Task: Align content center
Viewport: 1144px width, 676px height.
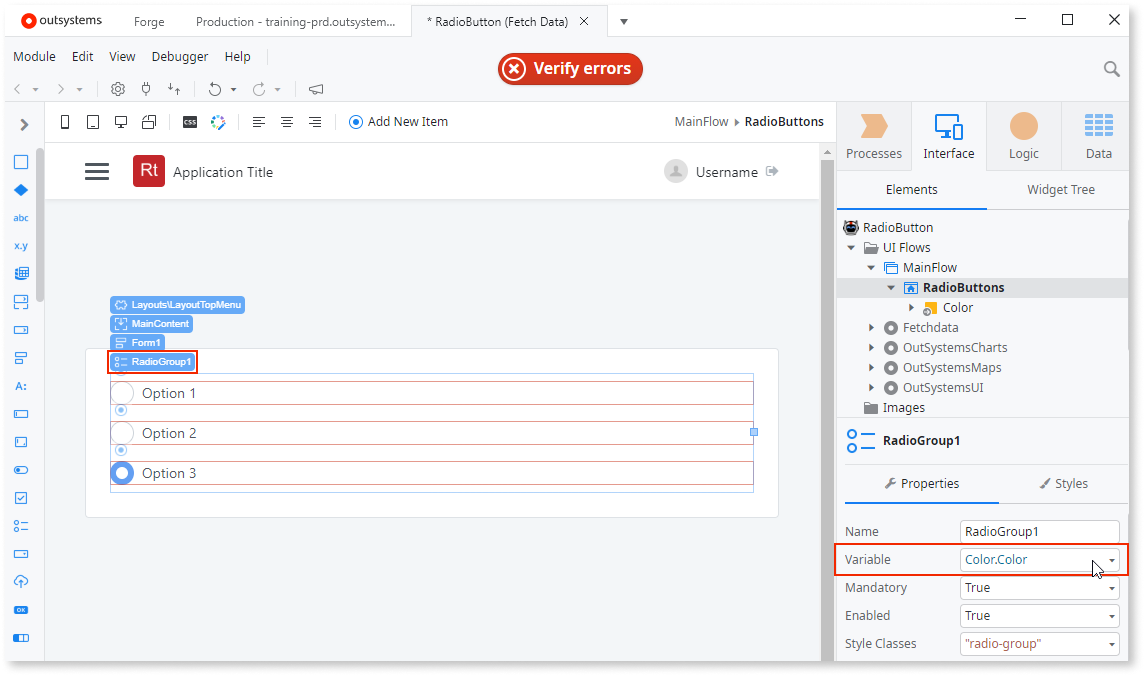Action: coord(287,122)
